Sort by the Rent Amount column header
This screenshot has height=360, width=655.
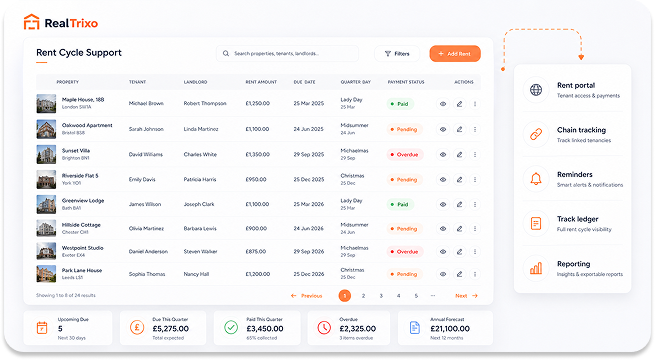coord(261,82)
